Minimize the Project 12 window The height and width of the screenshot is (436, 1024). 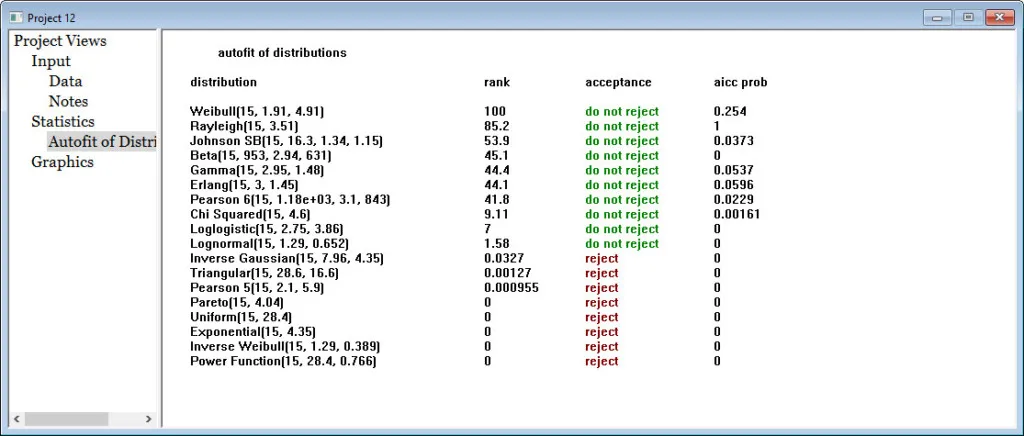coord(937,18)
